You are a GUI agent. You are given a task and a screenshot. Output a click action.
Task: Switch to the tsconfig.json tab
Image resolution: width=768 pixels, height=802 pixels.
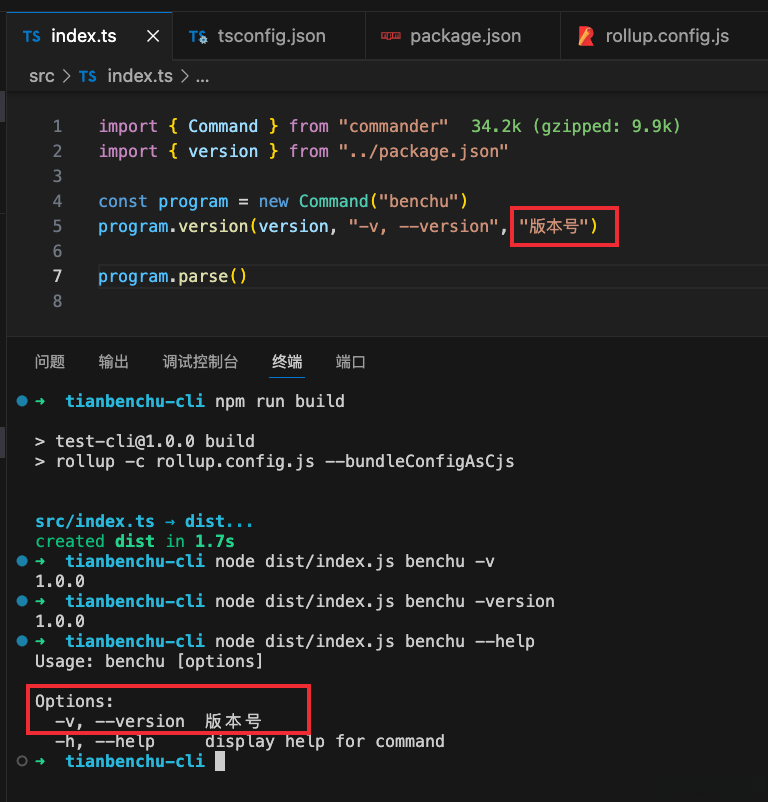coord(269,36)
